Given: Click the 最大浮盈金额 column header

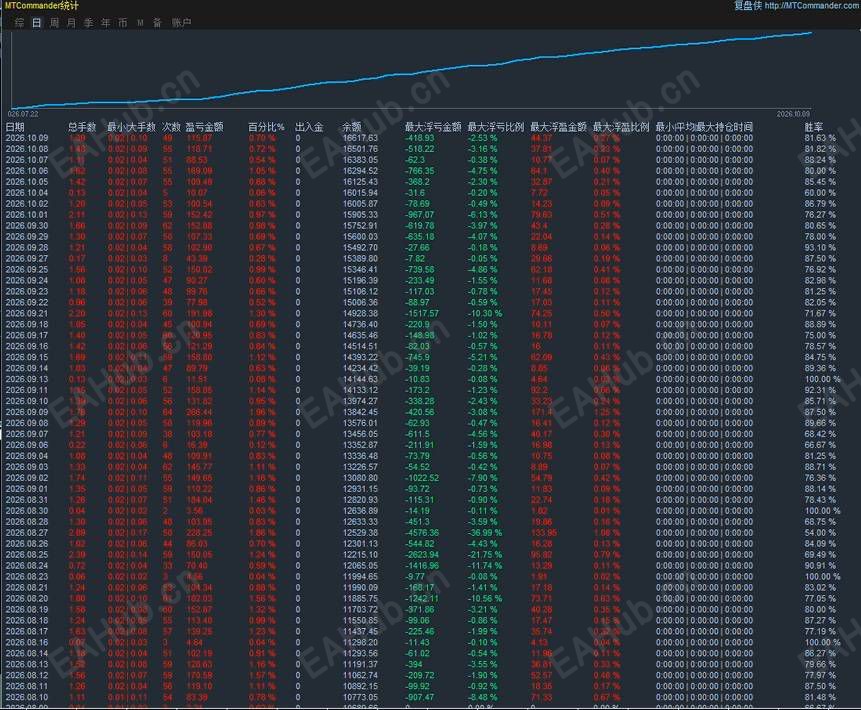Looking at the screenshot, I should point(558,127).
